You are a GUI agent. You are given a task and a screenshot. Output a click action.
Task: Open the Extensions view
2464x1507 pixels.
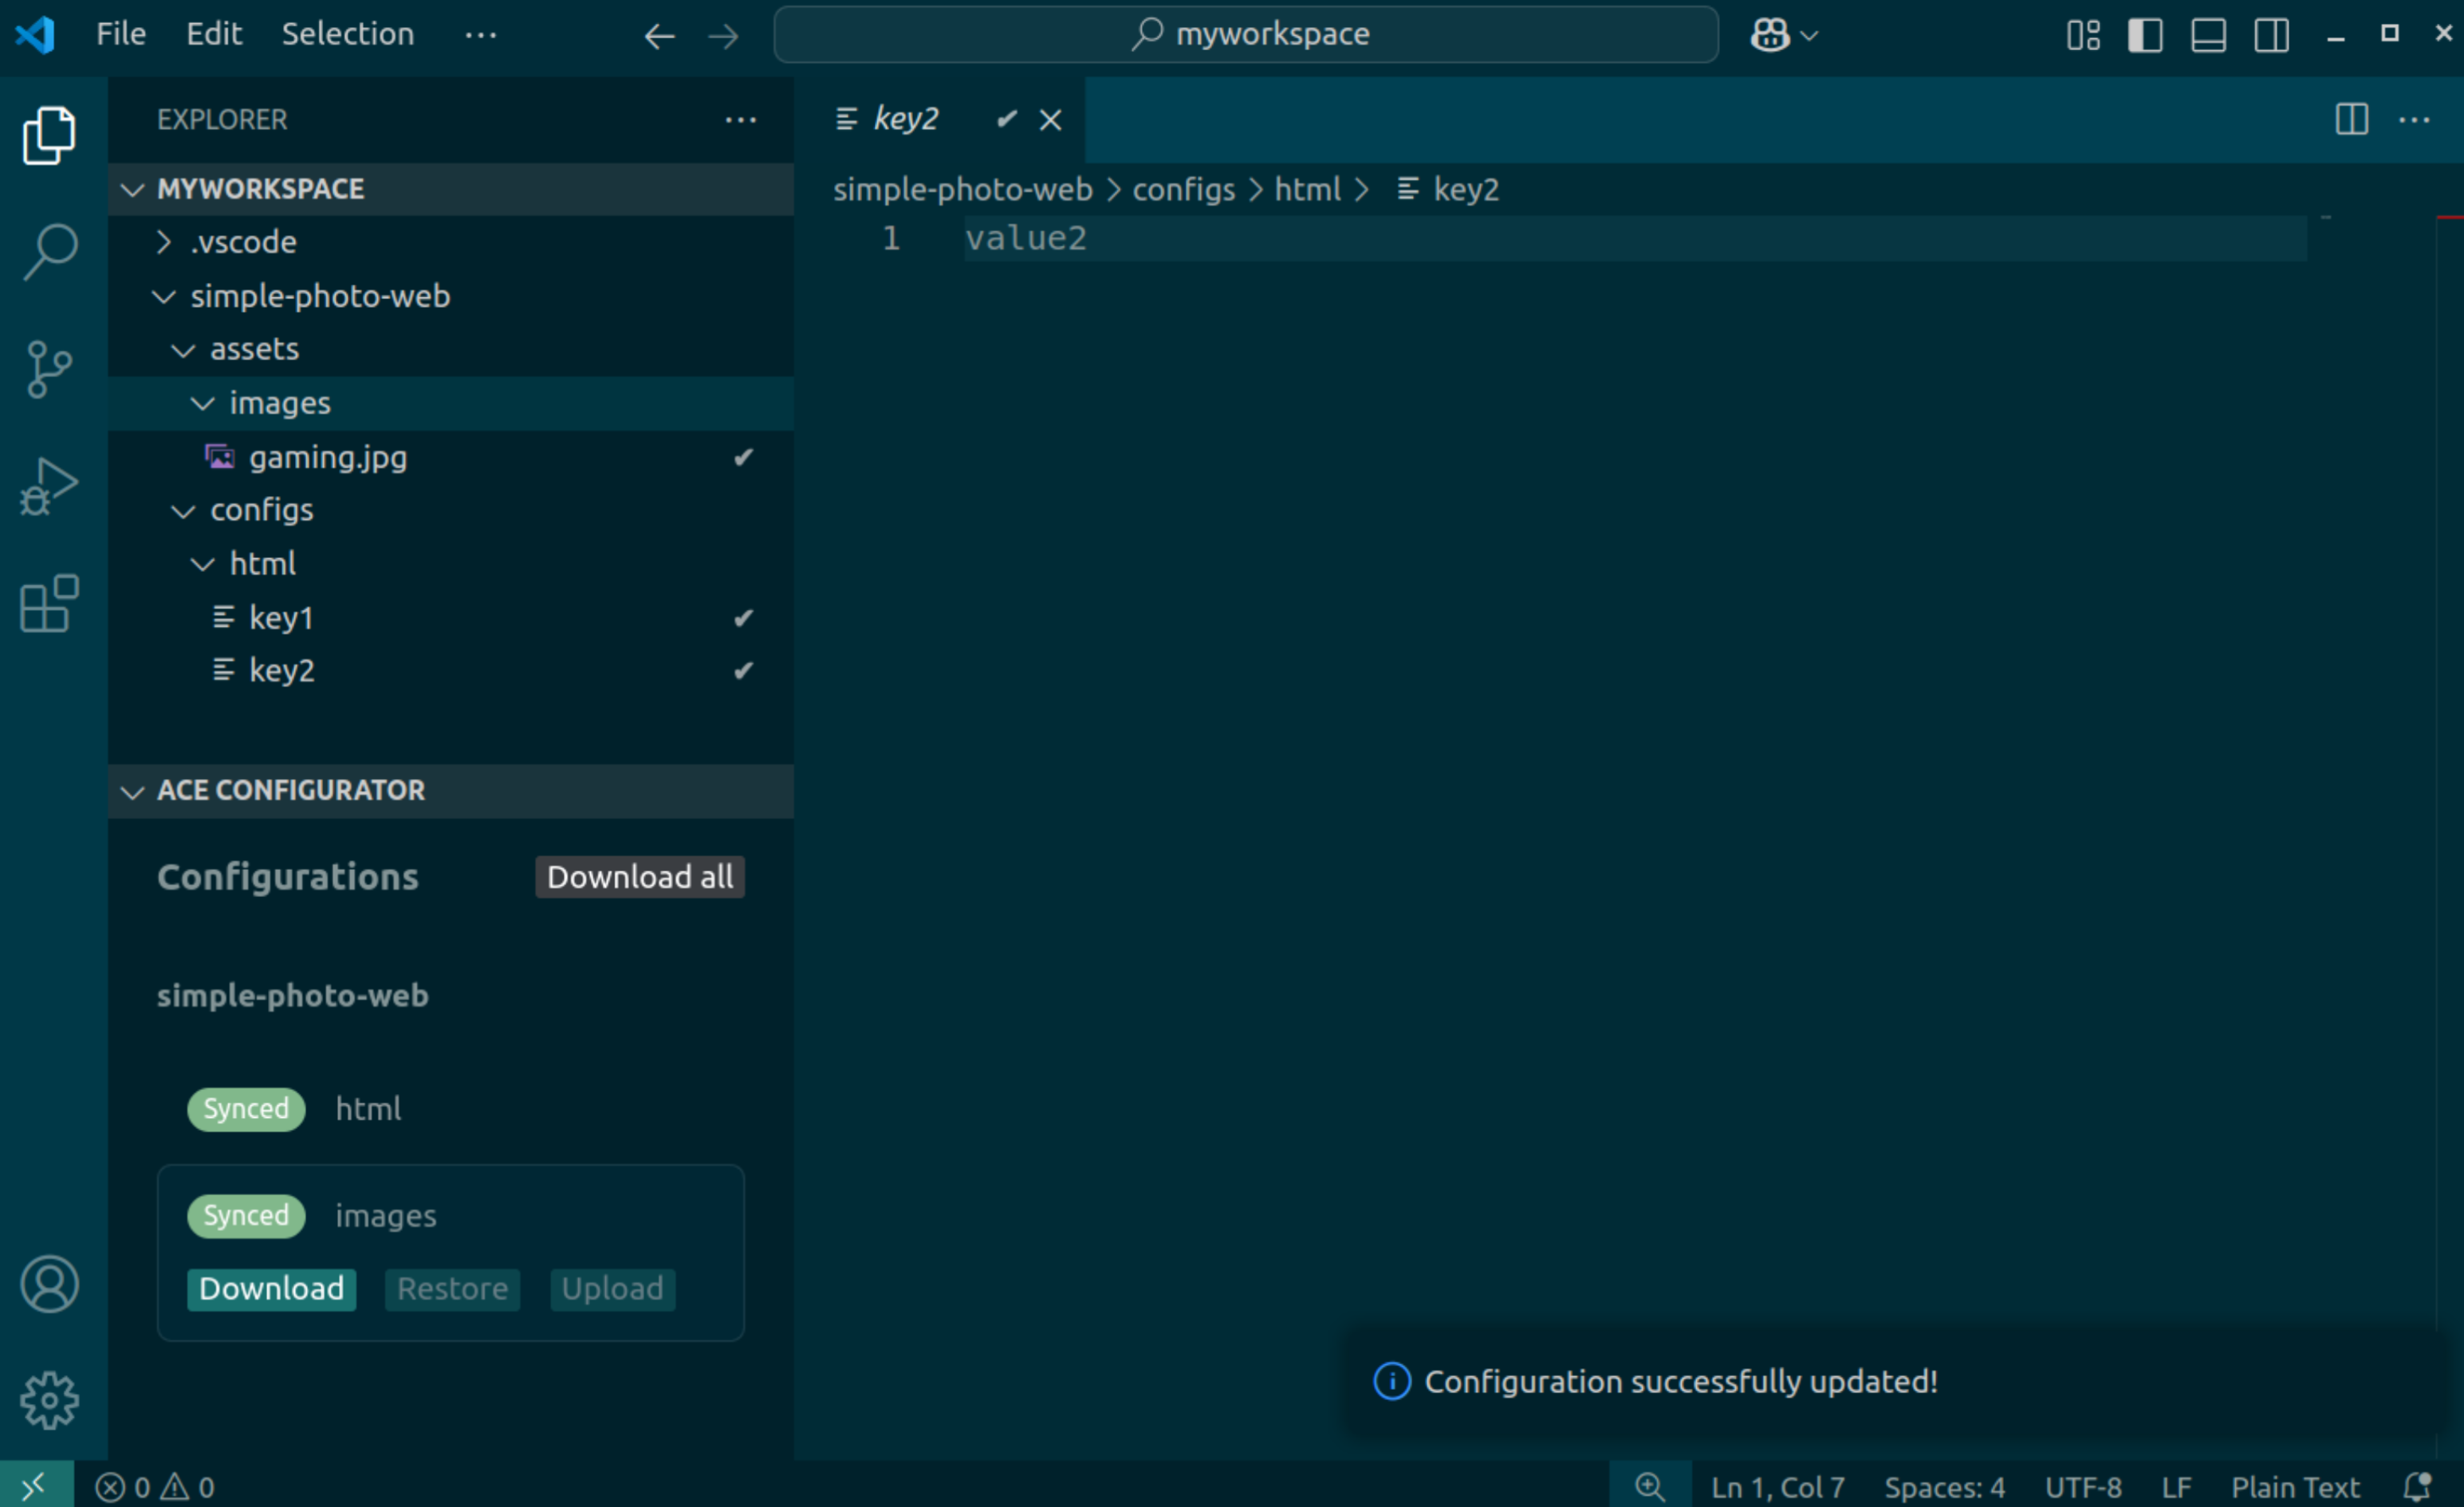click(49, 603)
